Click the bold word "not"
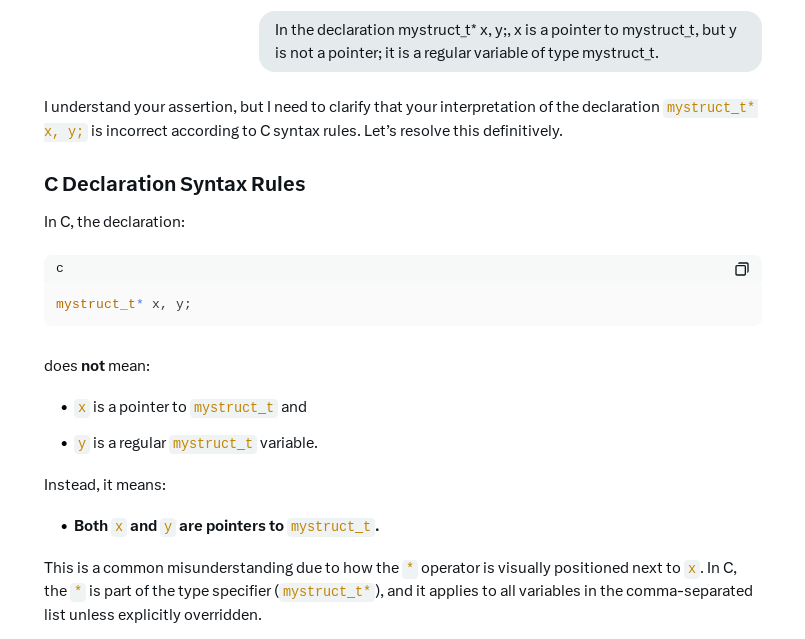The width and height of the screenshot is (805, 639). click(93, 366)
